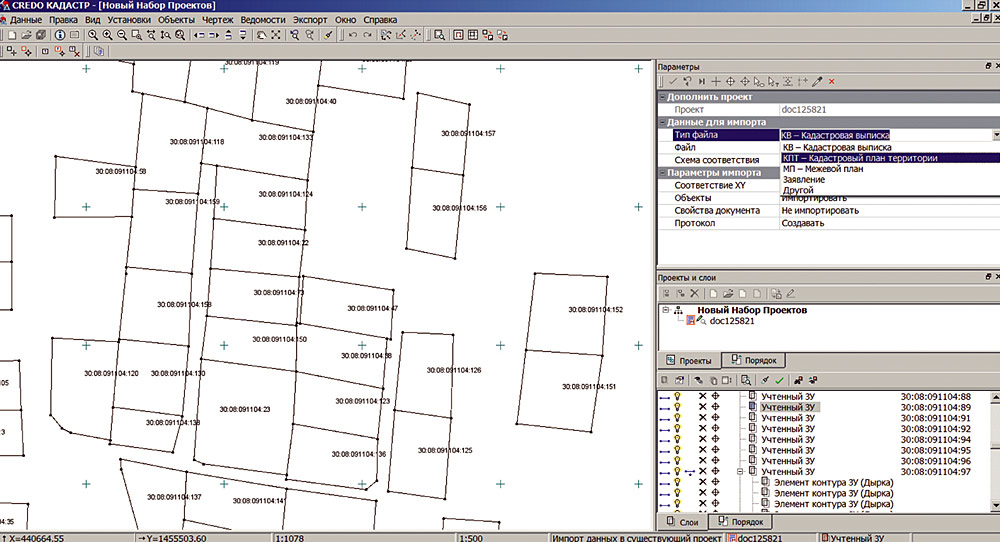Click the open folder icon in Проекты и слои toolbar
The width and height of the screenshot is (1000, 542).
tap(728, 293)
